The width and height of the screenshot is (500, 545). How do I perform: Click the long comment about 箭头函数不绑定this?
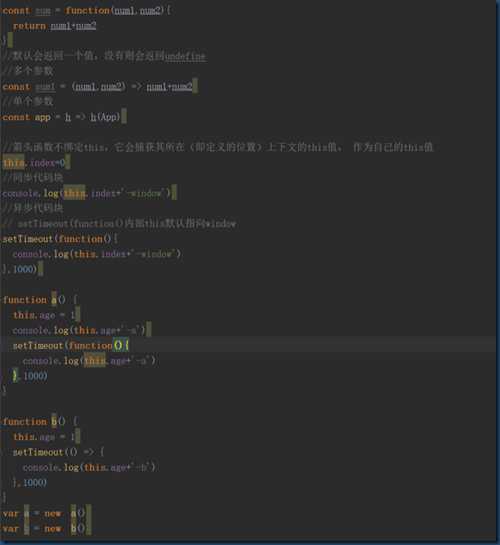218,147
